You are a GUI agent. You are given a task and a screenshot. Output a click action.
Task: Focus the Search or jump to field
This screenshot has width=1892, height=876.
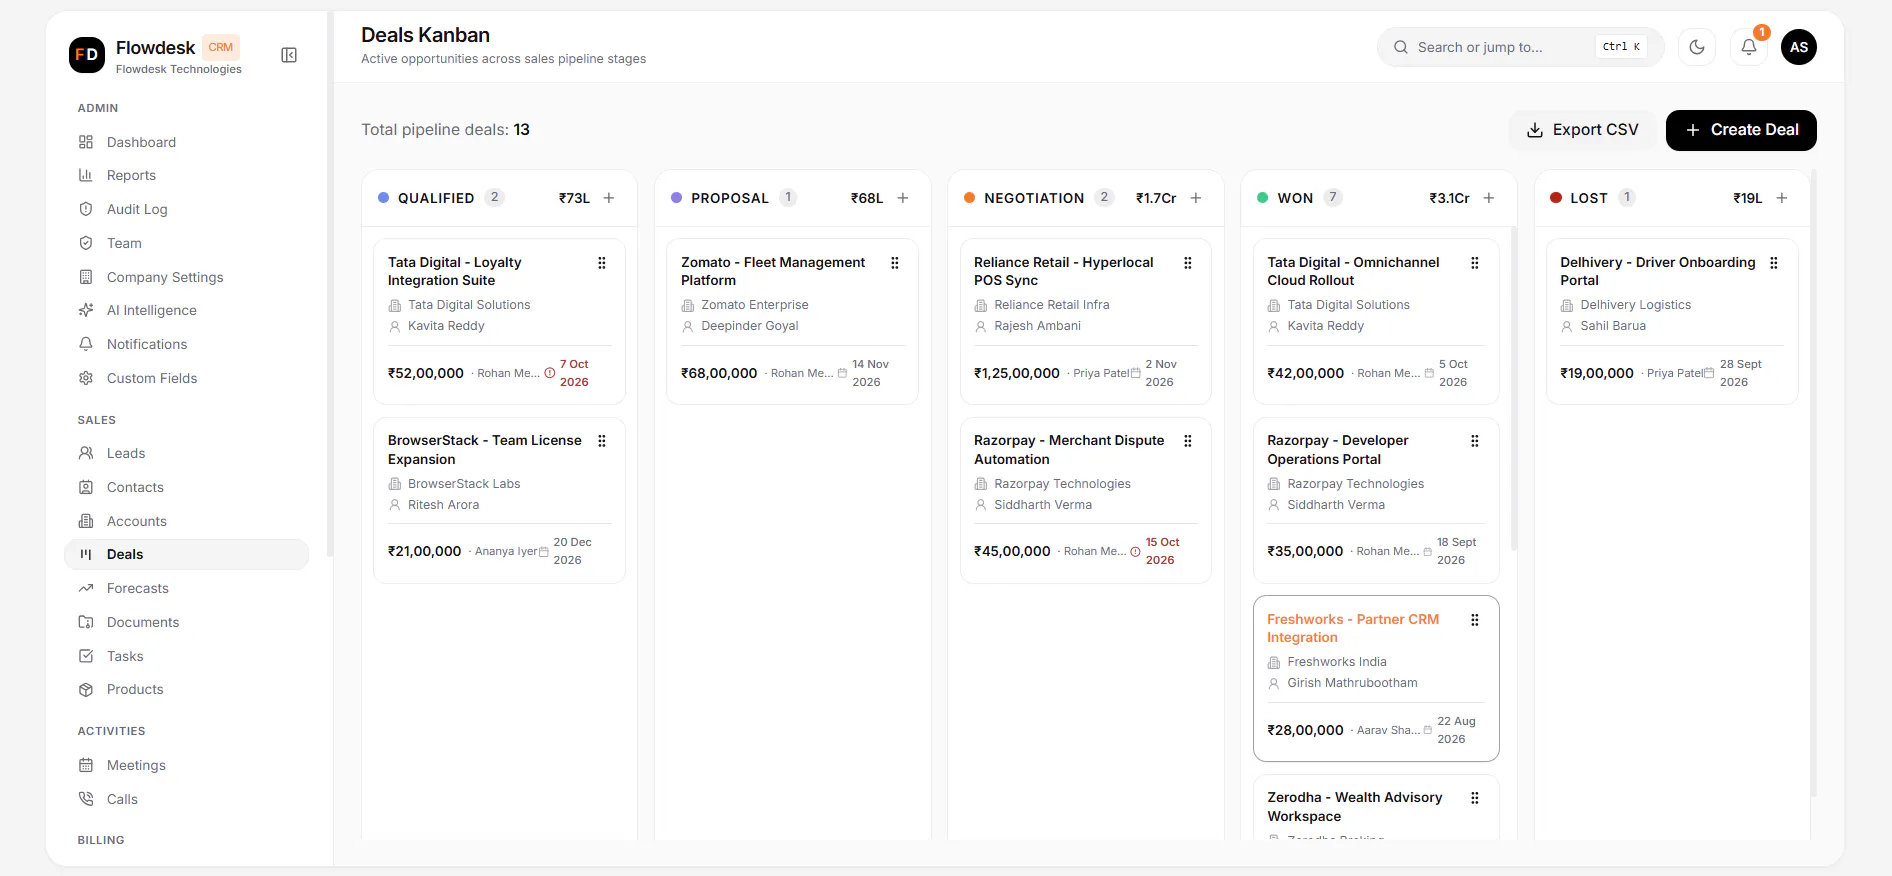tap(1520, 47)
